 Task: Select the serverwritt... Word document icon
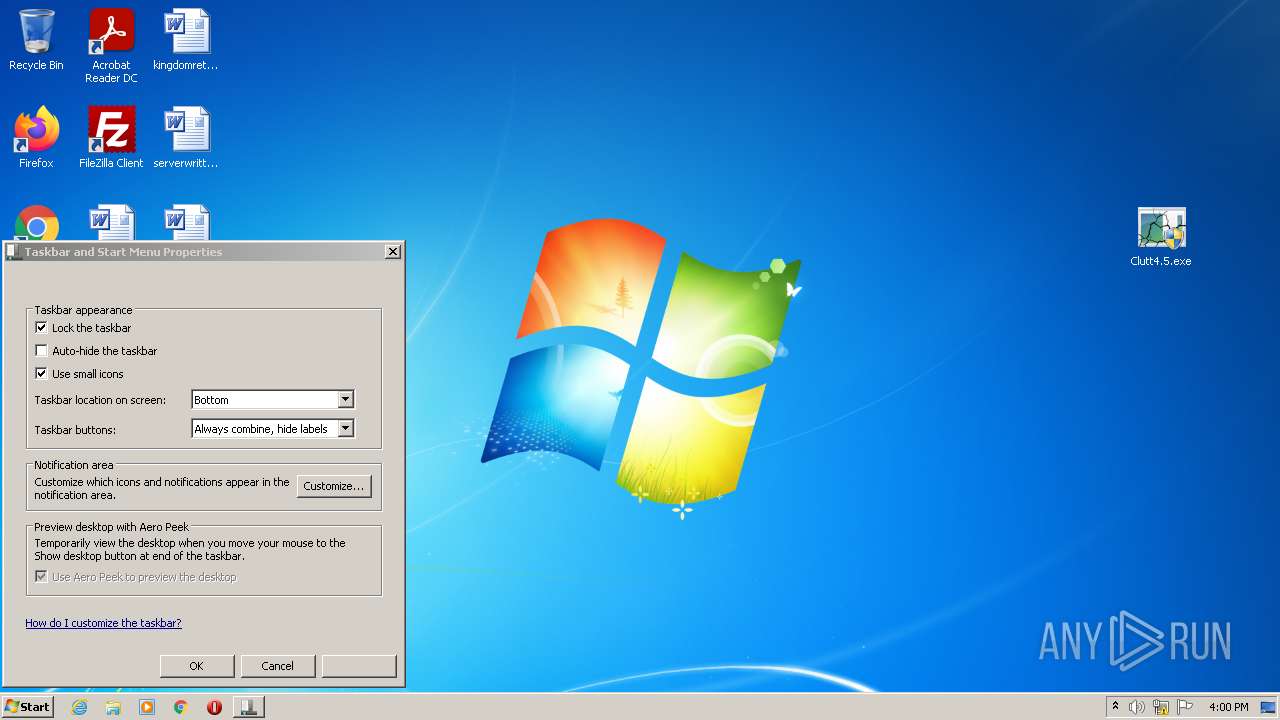[186, 137]
